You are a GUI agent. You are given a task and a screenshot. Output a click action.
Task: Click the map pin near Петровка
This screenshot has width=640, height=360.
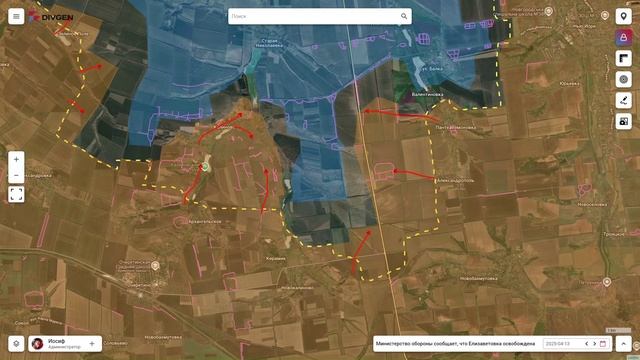[x=607, y=282]
